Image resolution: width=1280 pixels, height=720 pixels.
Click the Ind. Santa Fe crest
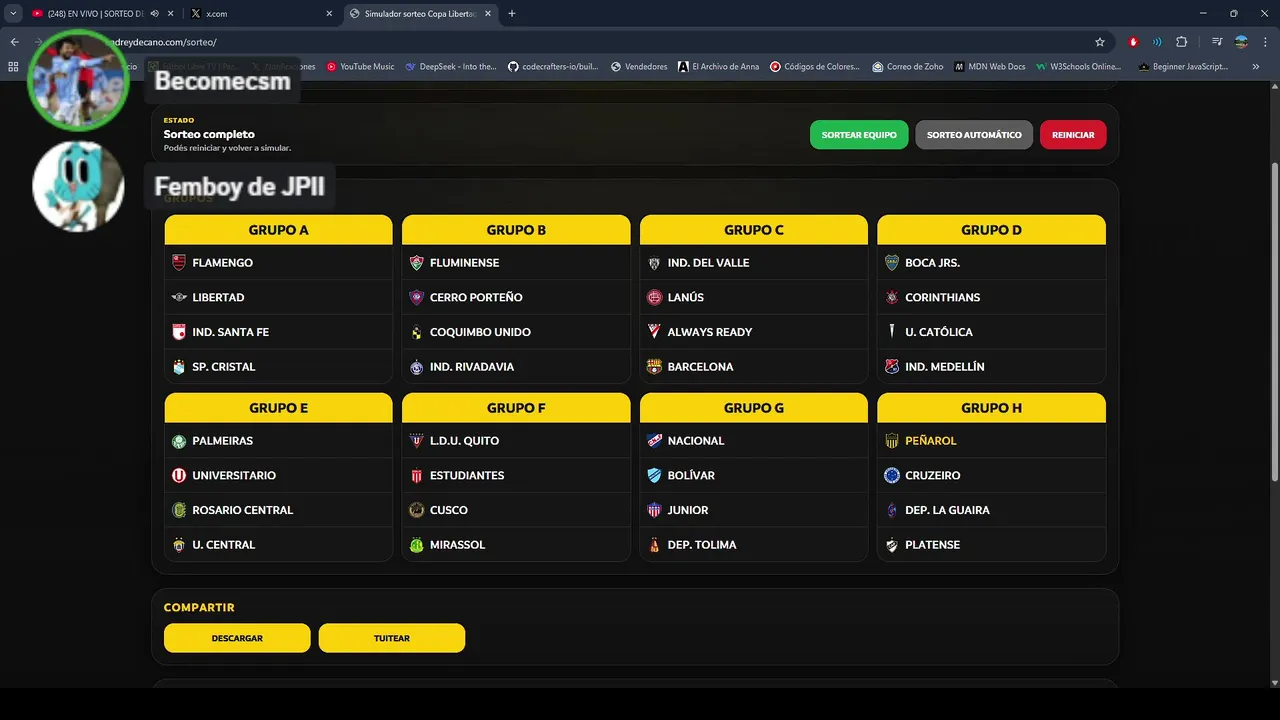(179, 332)
